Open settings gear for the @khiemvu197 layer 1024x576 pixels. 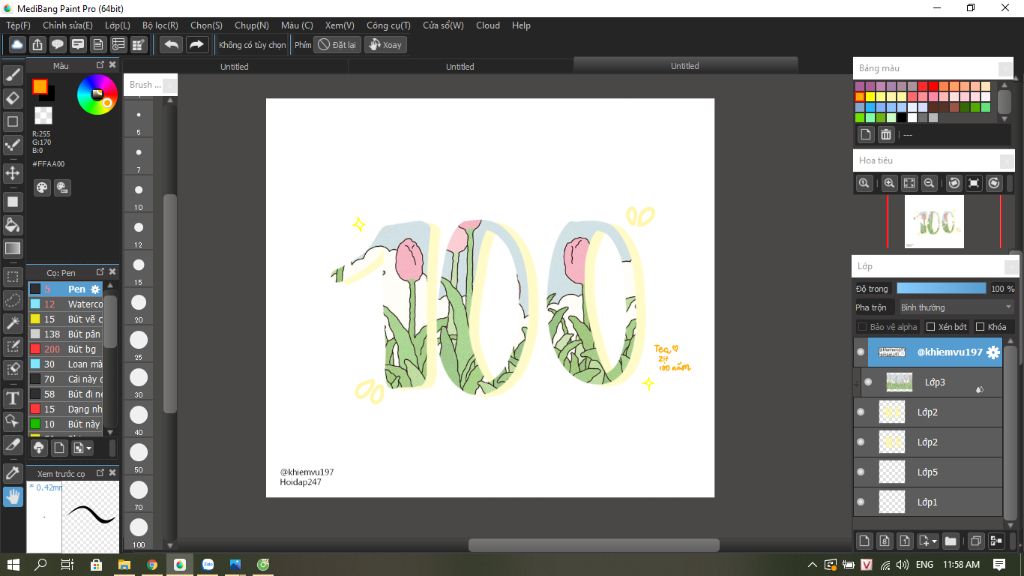click(x=993, y=352)
